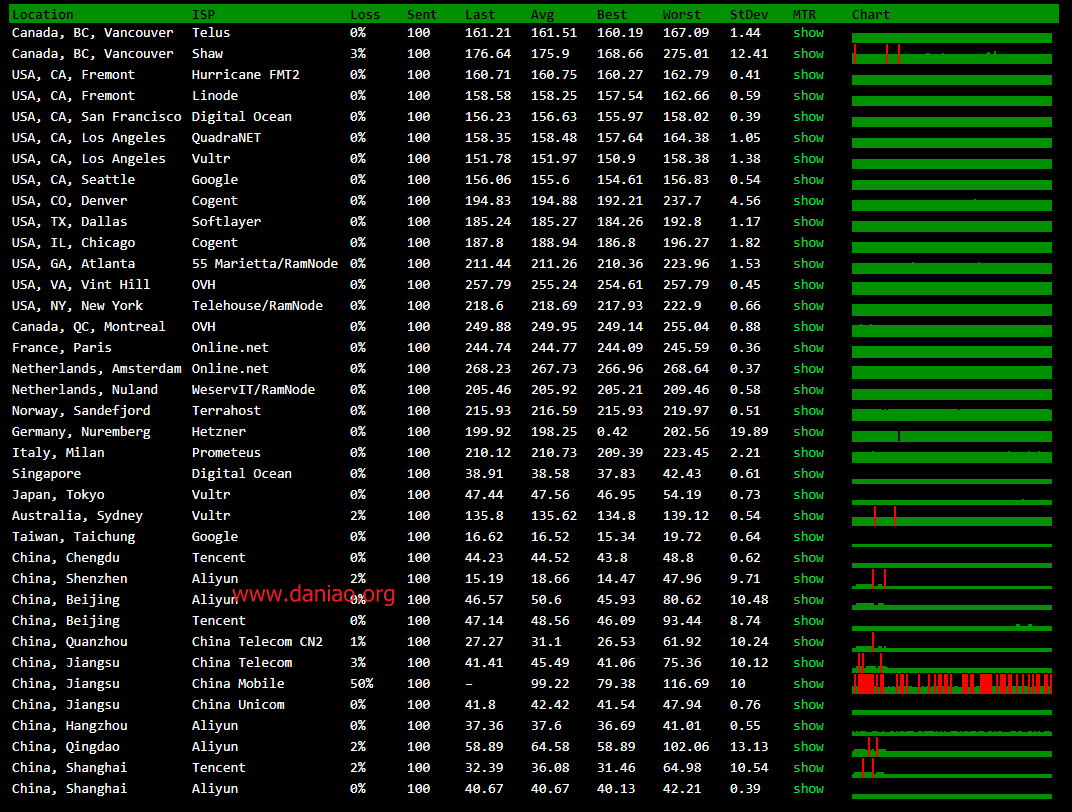This screenshot has height=812, width=1072.
Task: Click the Shenzhen Aliyun latency chart
Action: [952, 579]
